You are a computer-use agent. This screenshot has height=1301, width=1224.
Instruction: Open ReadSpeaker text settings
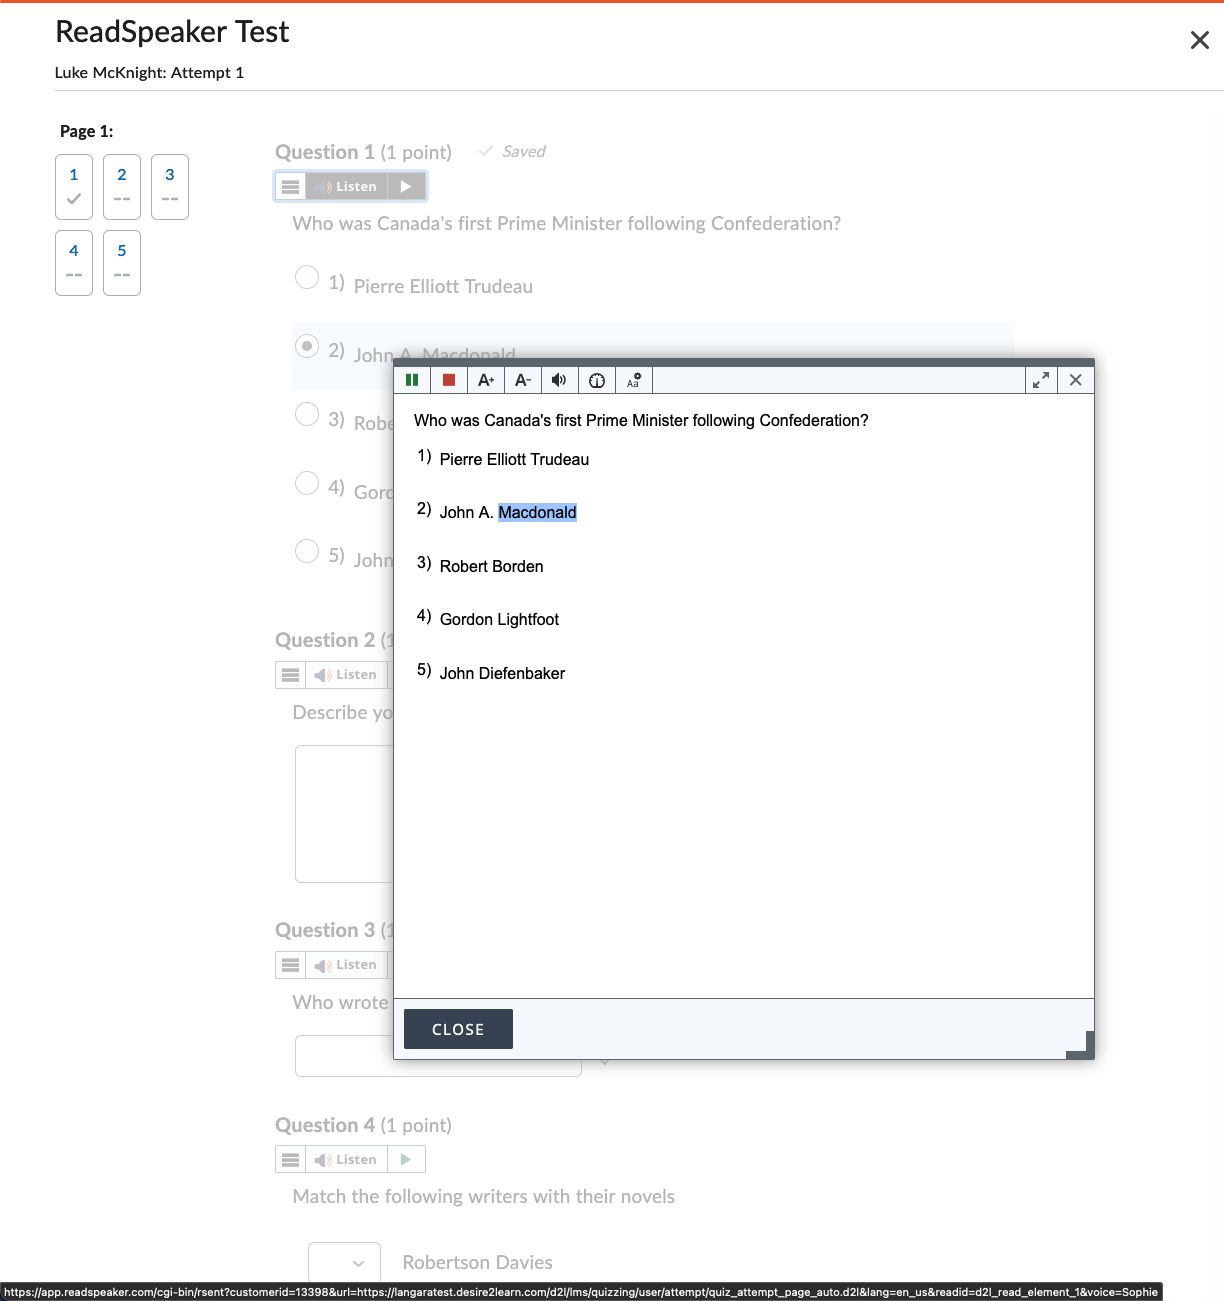633,380
